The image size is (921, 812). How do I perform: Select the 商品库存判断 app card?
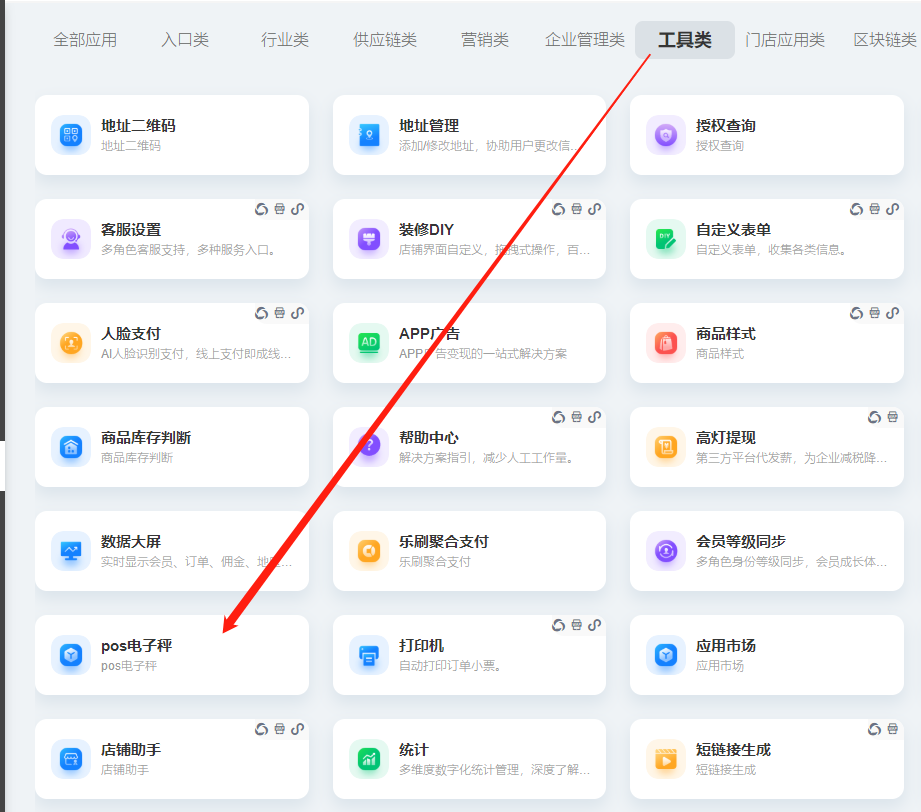point(171,447)
